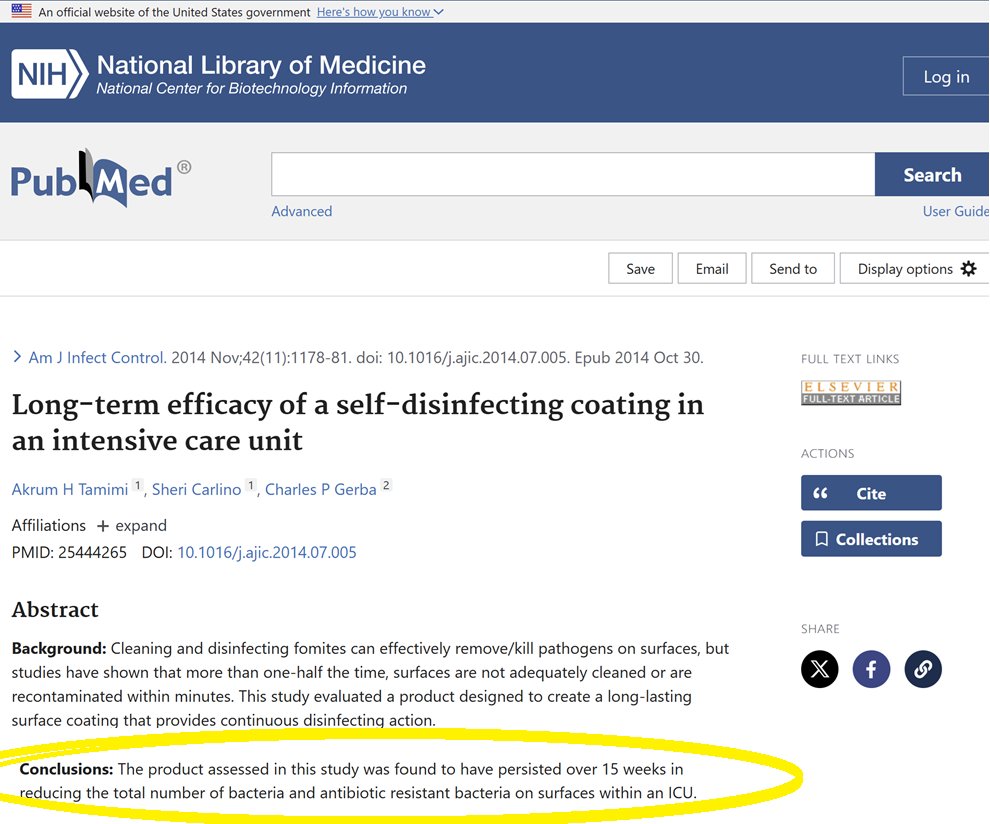This screenshot has width=990, height=824.
Task: Open the Send to dropdown
Action: coord(793,269)
